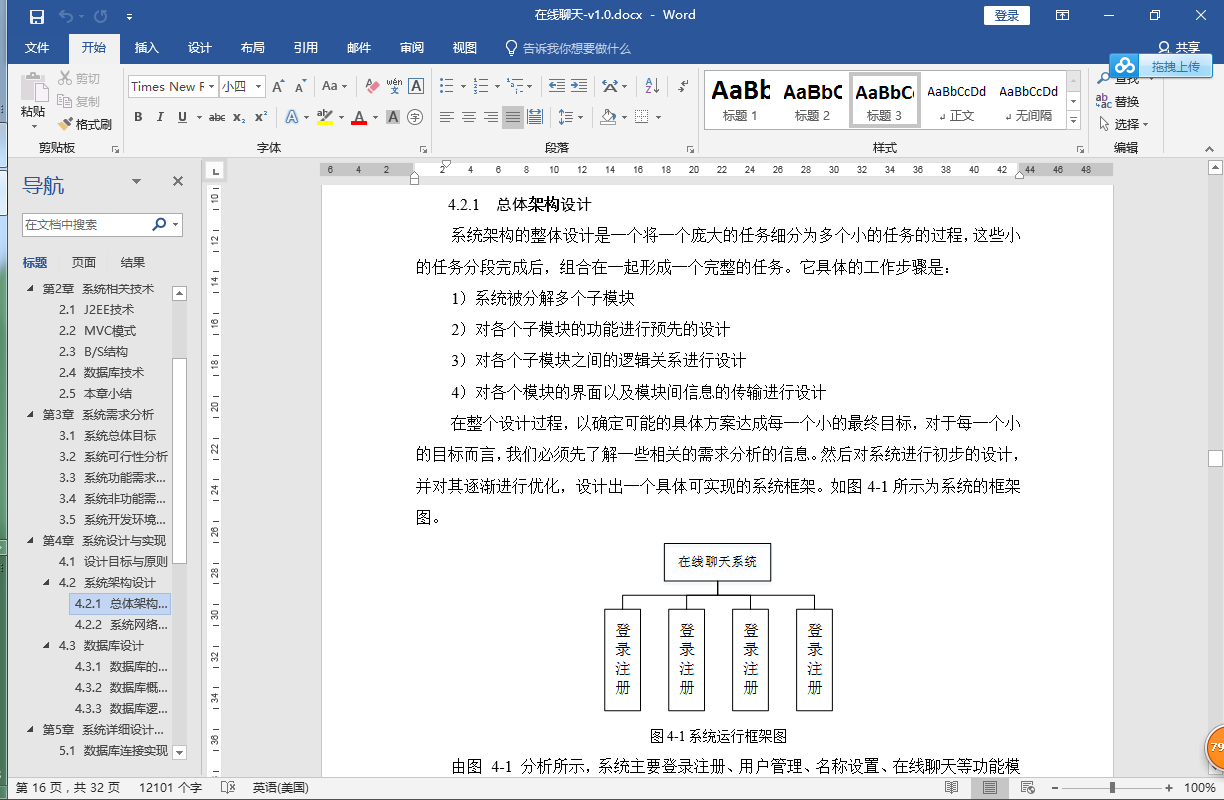Open the spelling check icon in status bar
The image size is (1224, 800).
coord(227,788)
